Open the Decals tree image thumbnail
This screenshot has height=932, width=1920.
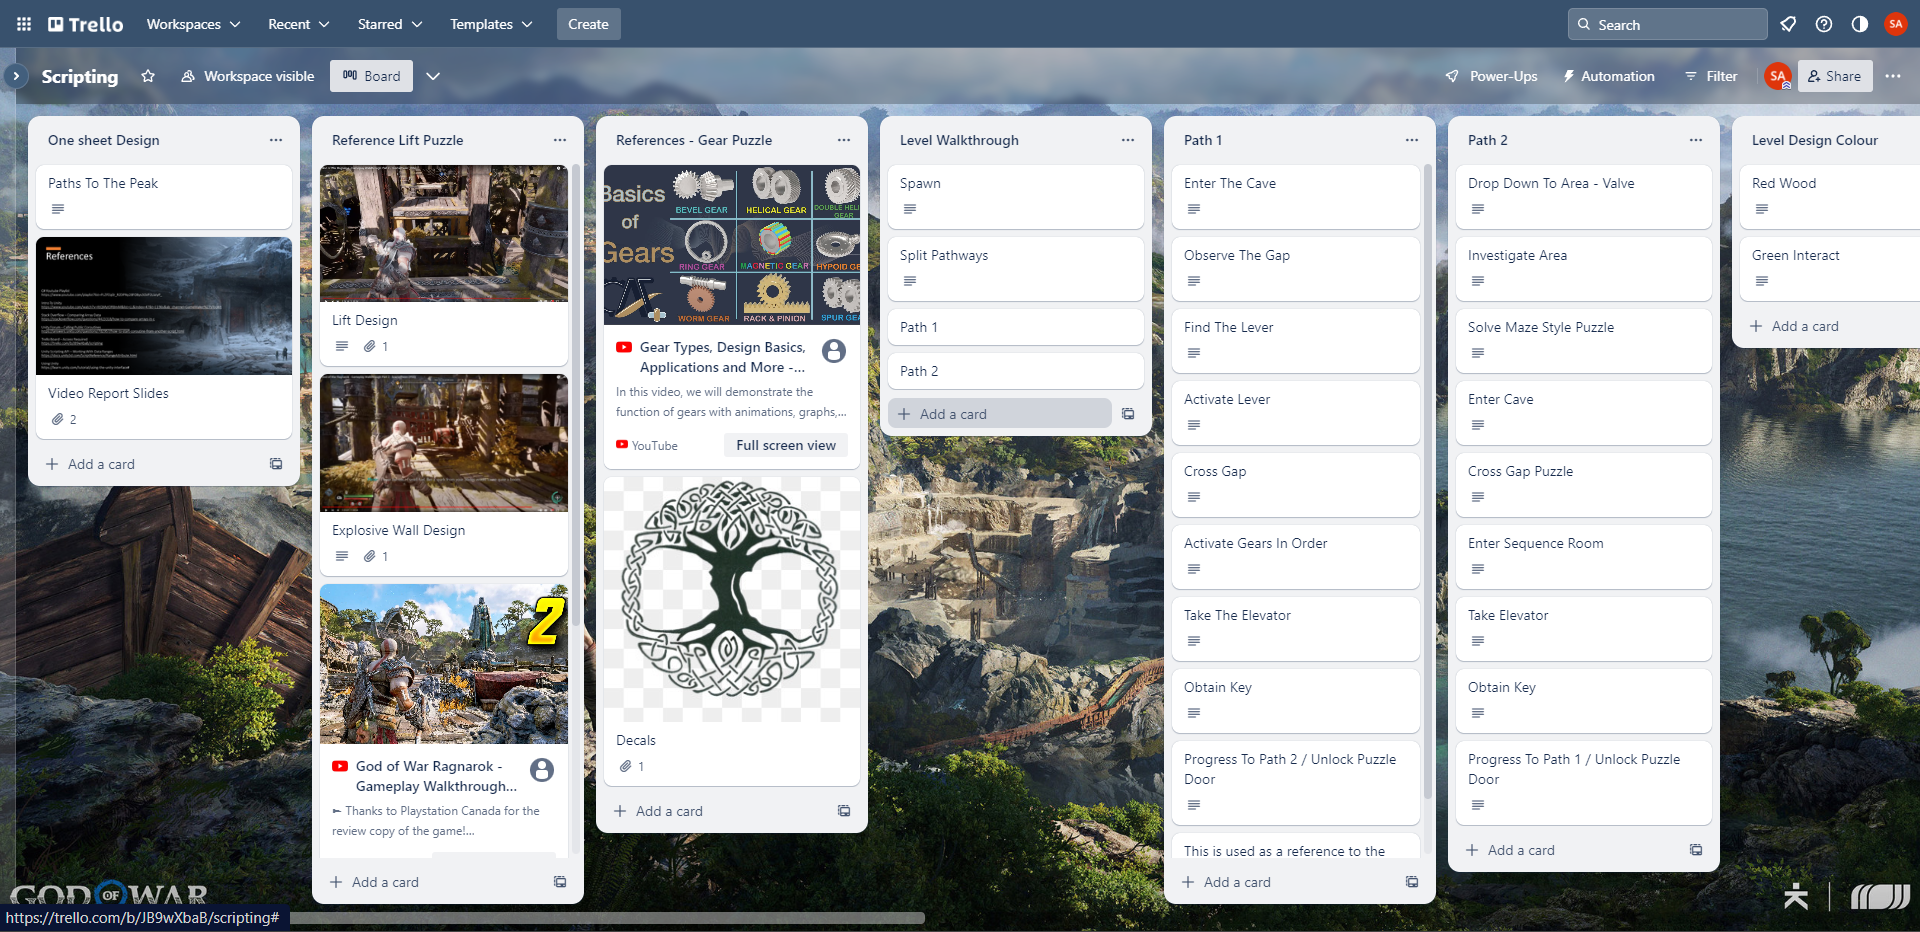[732, 600]
